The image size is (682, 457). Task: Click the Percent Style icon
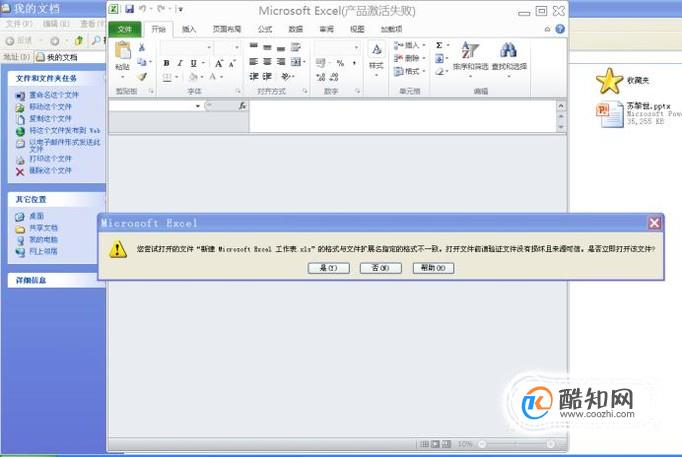(x=340, y=63)
